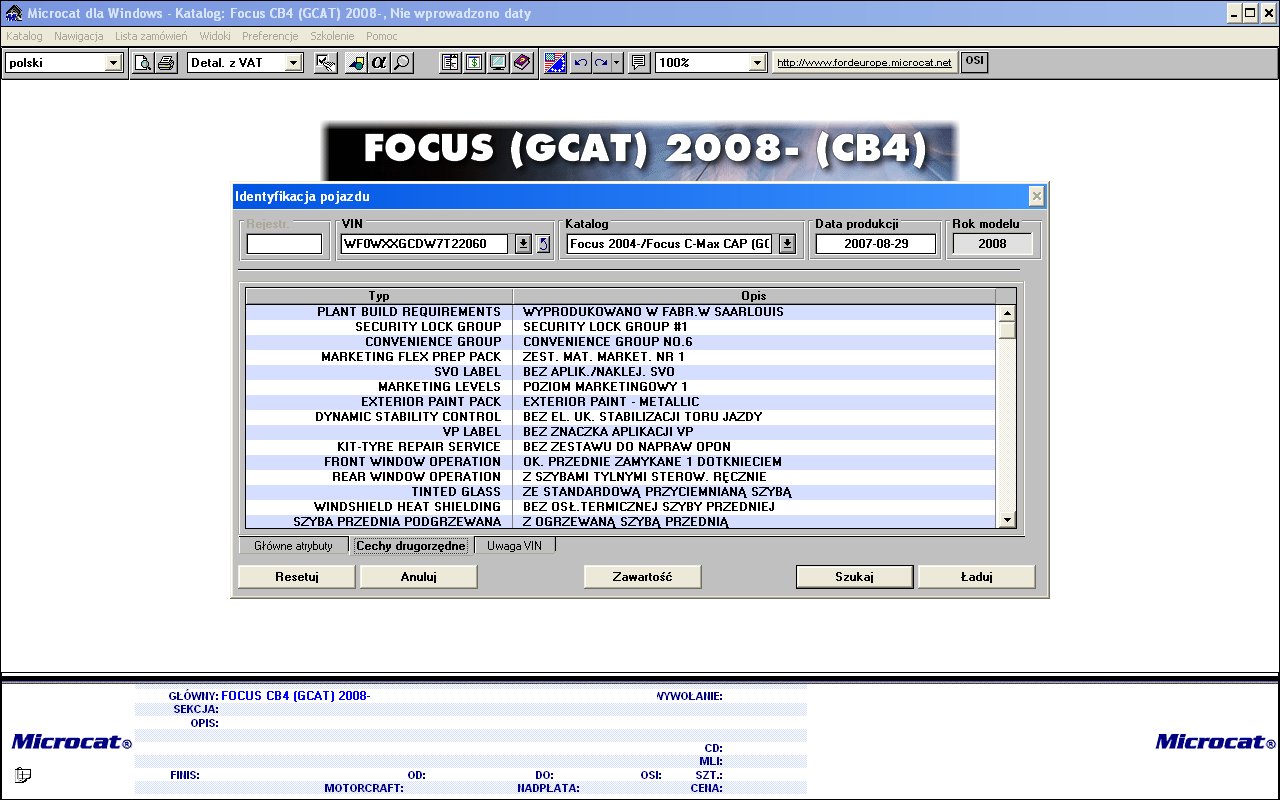
Task: Open the Lista zamówień menu
Action: pyautogui.click(x=151, y=36)
